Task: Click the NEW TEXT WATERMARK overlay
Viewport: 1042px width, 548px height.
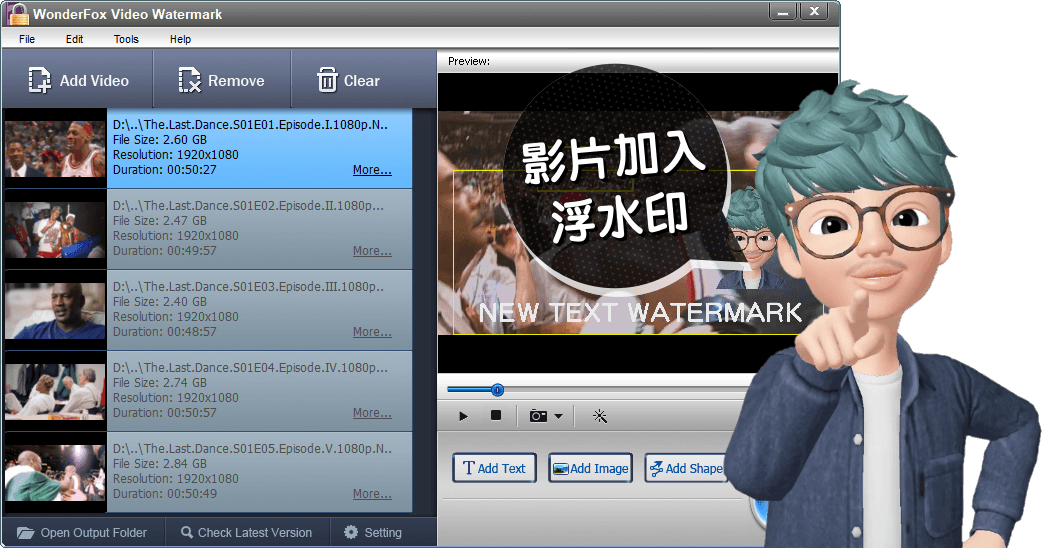Action: (x=640, y=313)
